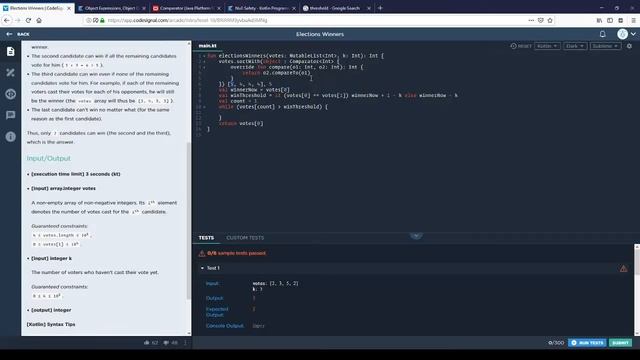
Task: Open the comments chat icon in the sidebar
Action: (11, 115)
